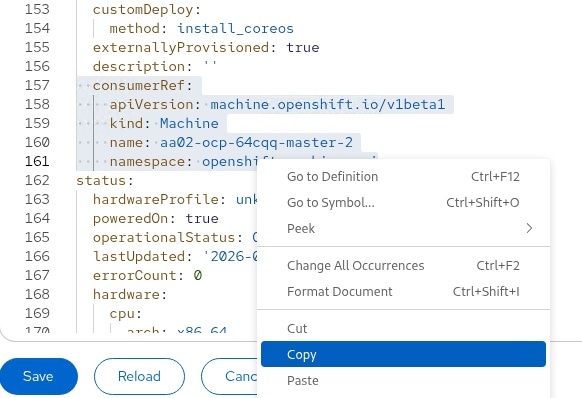Click the Machine kind value
582x398 pixels.
pyautogui.click(x=189, y=123)
